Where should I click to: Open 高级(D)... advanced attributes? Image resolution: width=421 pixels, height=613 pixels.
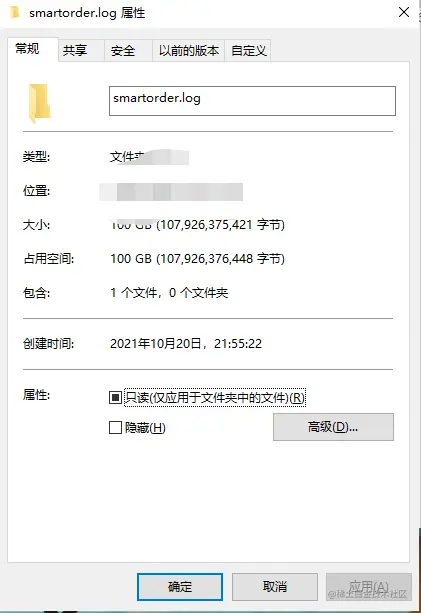point(333,427)
